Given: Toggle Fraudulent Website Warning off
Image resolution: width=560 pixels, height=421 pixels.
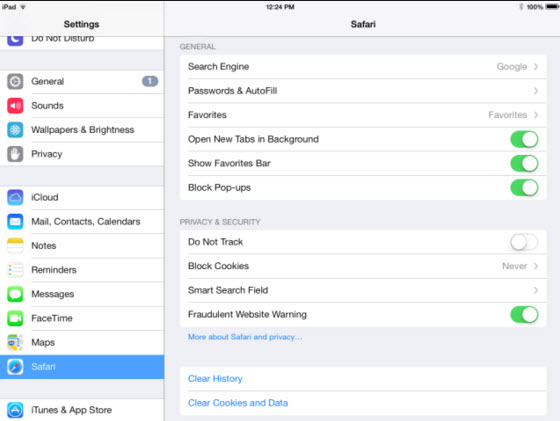Looking at the screenshot, I should tap(524, 315).
